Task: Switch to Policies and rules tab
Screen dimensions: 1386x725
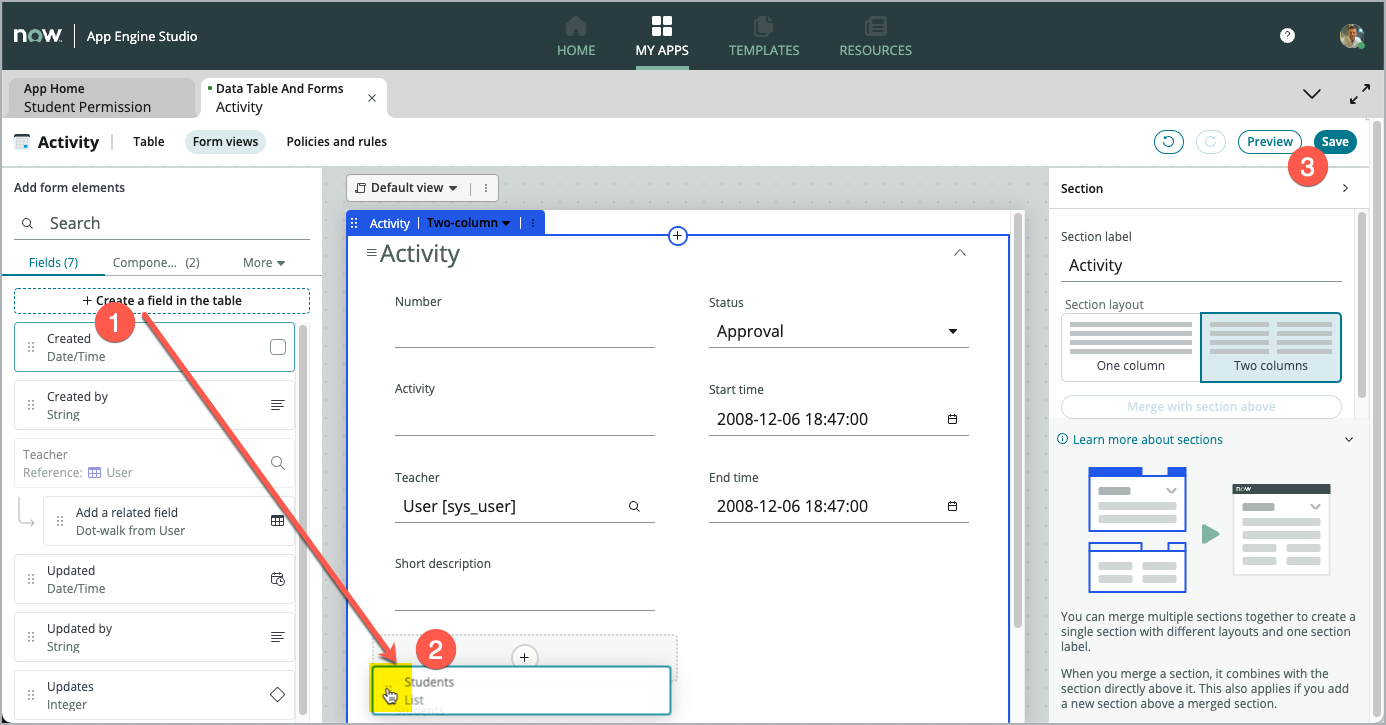Action: pyautogui.click(x=336, y=142)
